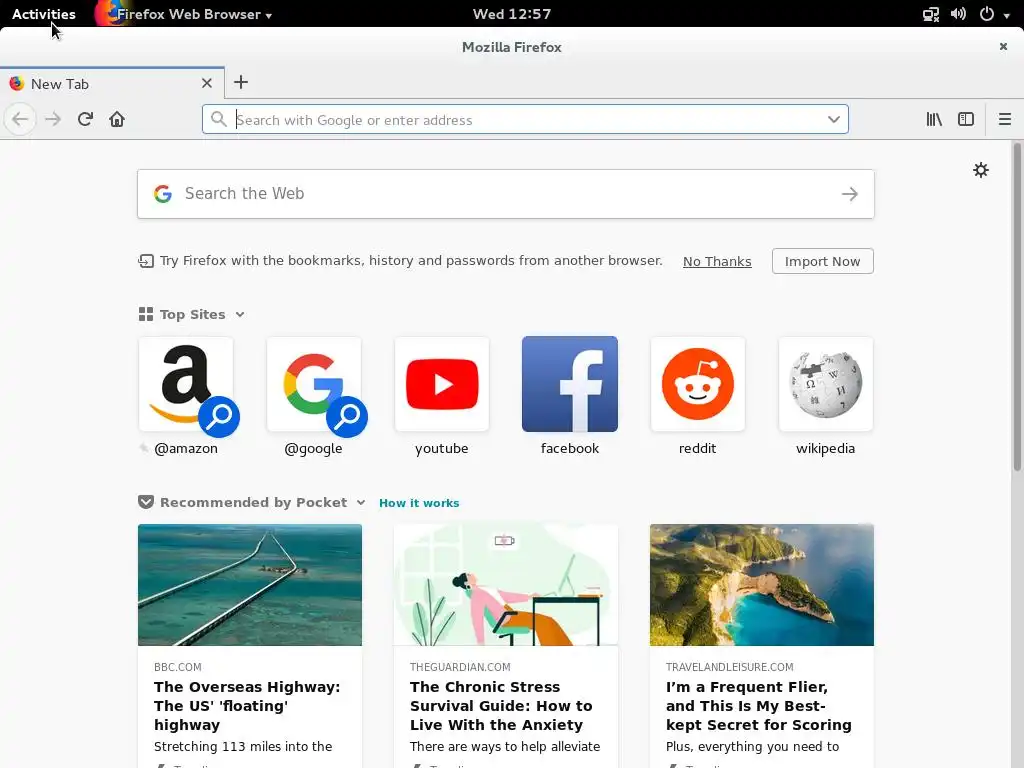Open the network status tray icon
Image resolution: width=1024 pixels, height=768 pixels.
[931, 14]
